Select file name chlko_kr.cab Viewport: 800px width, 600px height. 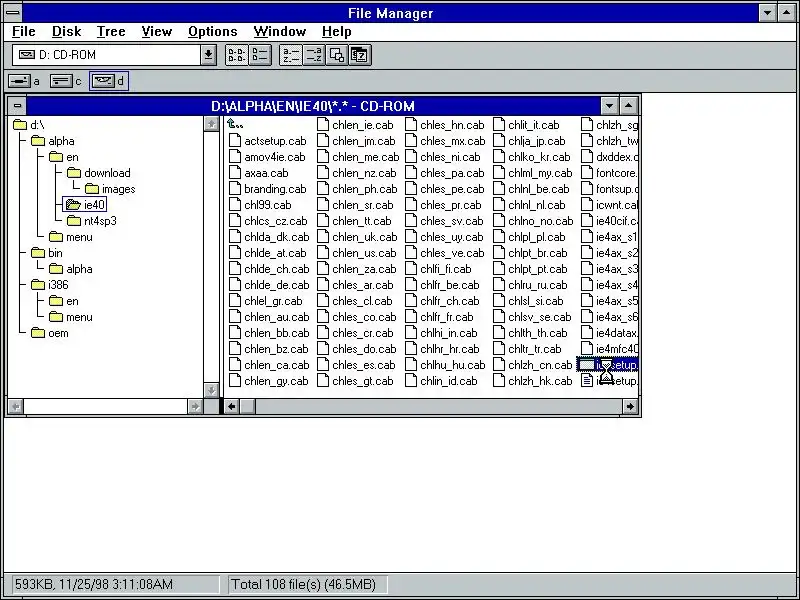point(539,157)
